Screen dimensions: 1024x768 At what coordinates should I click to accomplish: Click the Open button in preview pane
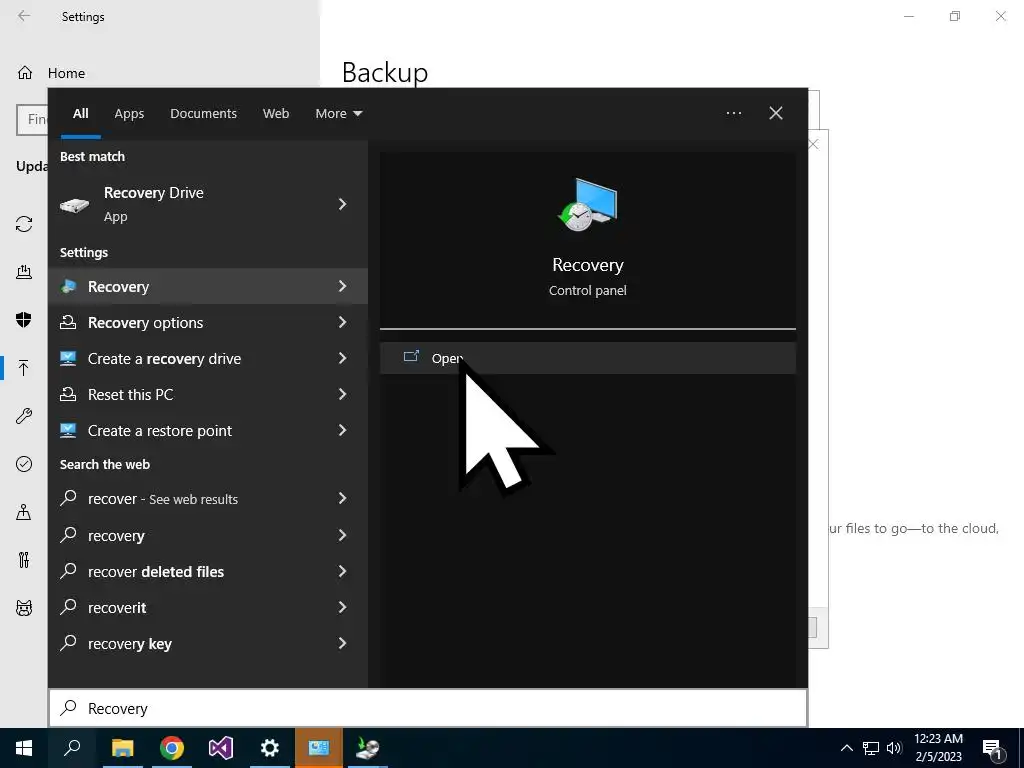[587, 358]
